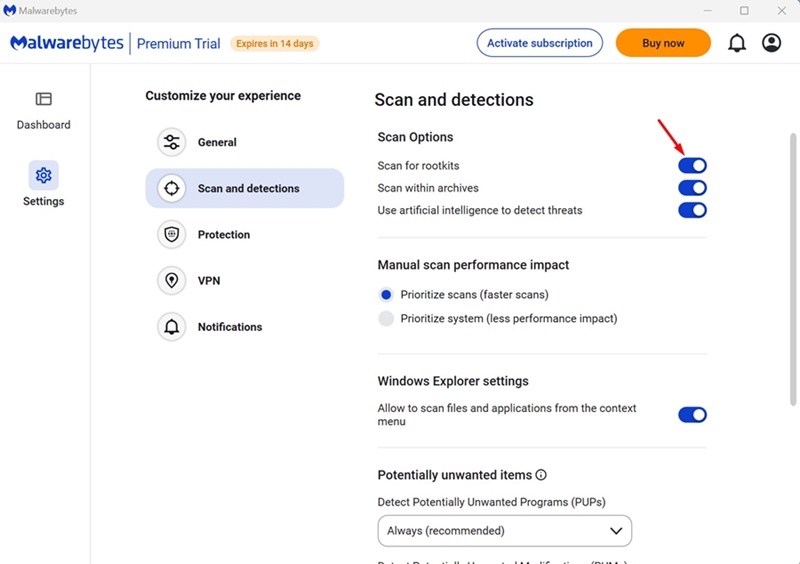The width and height of the screenshot is (800, 564).
Task: Toggle artificial intelligence threat detection
Action: 692,210
